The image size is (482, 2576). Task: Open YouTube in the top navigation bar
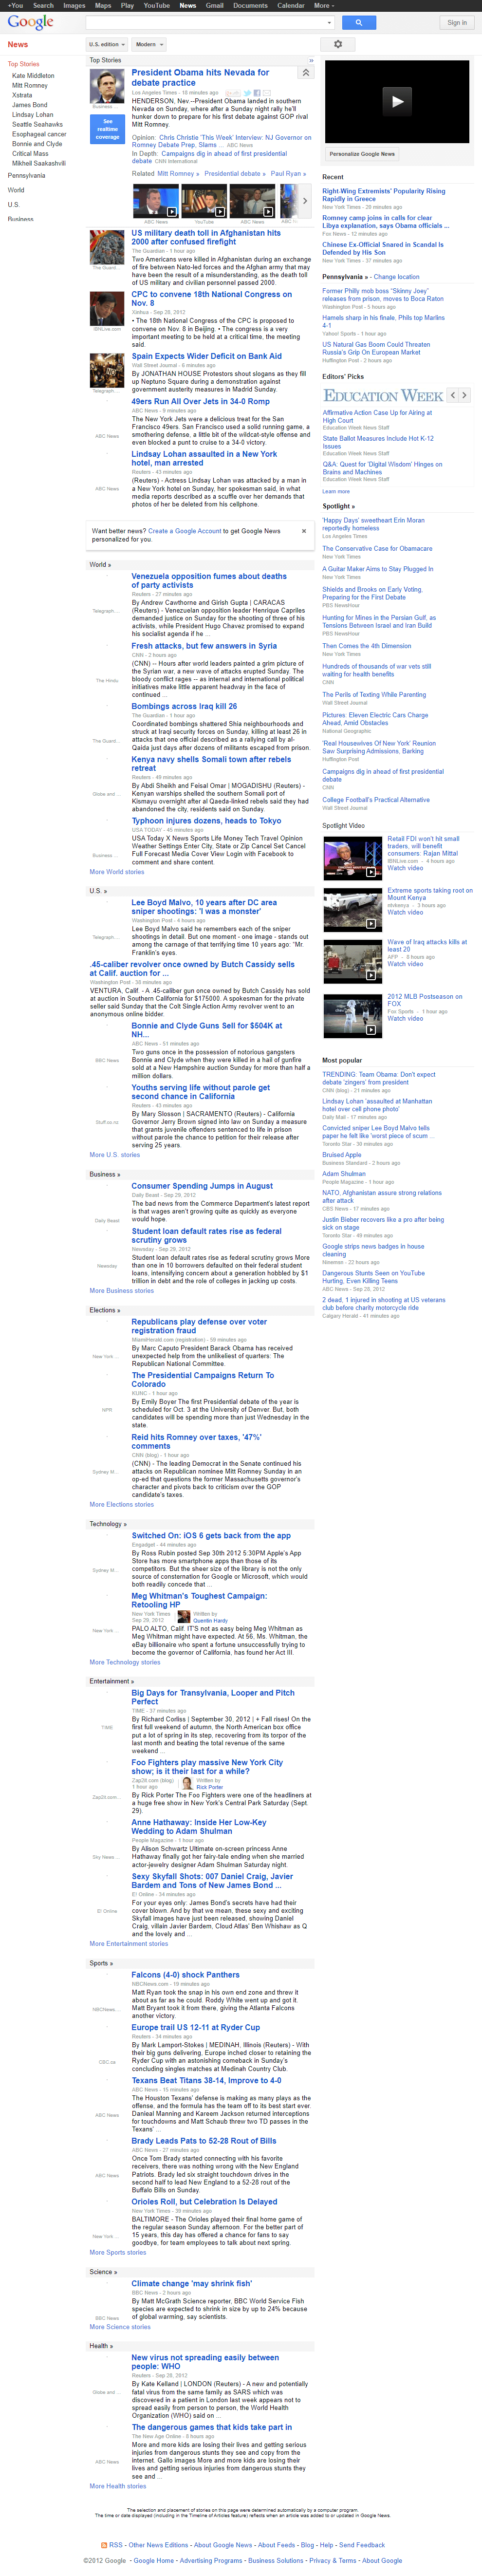156,5
